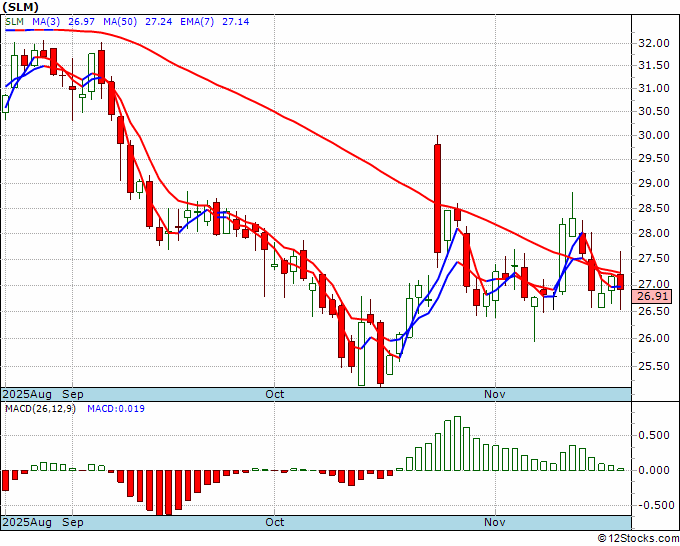Viewport: 680px width, 546px height.
Task: Click the MACD:0.019 value label
Action: coord(116,409)
